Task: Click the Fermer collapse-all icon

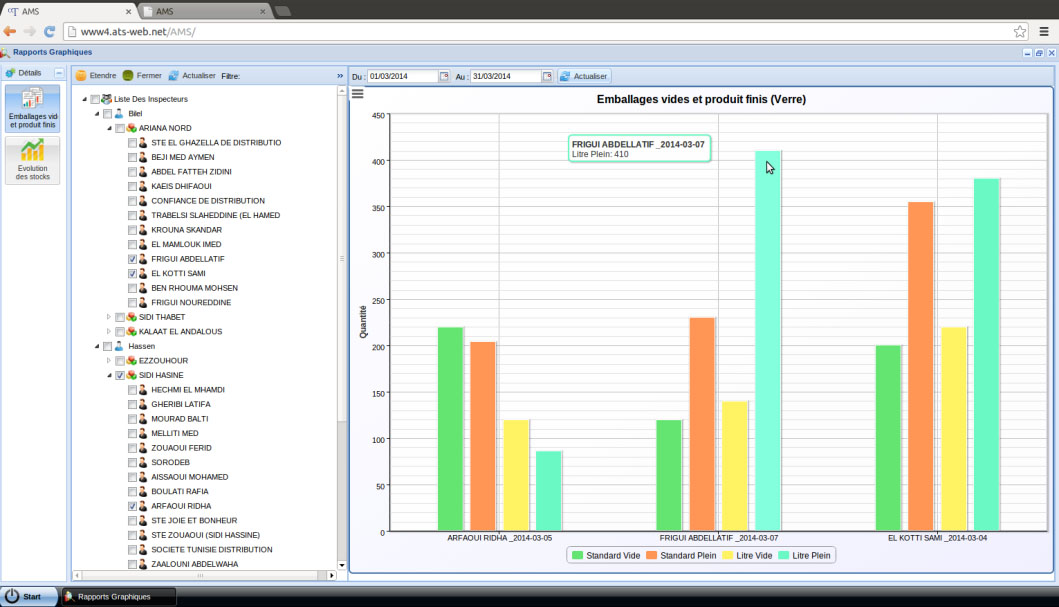Action: point(128,75)
